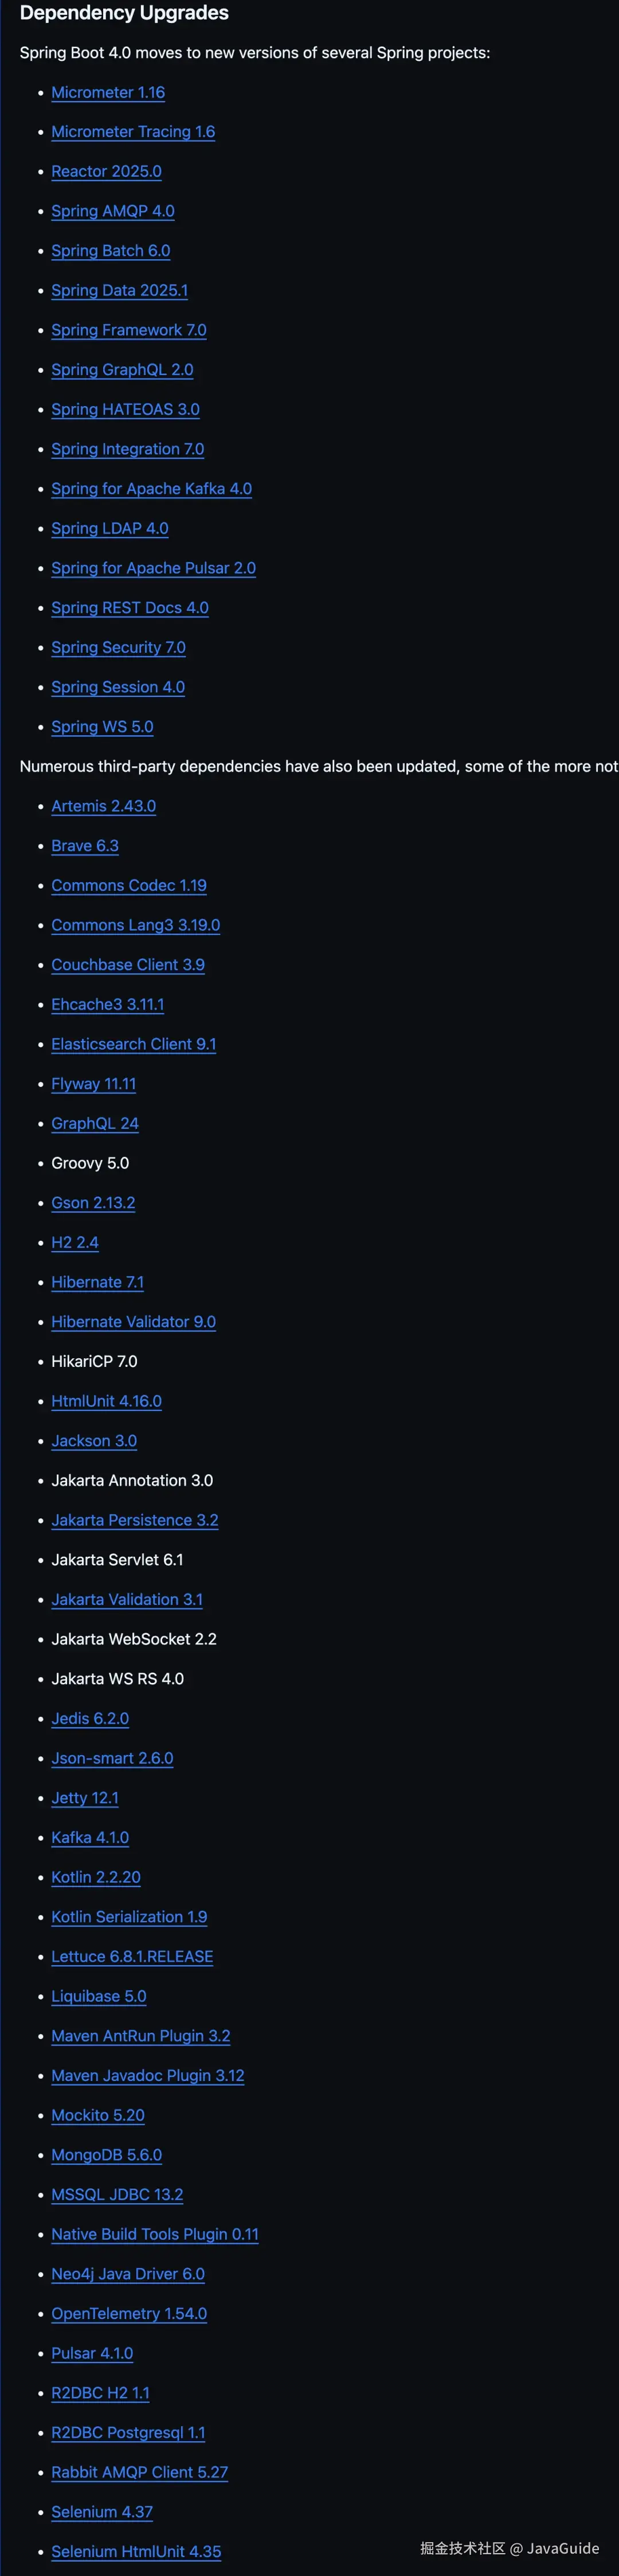Click the Micrometer Tracing 1.6 link

[133, 132]
